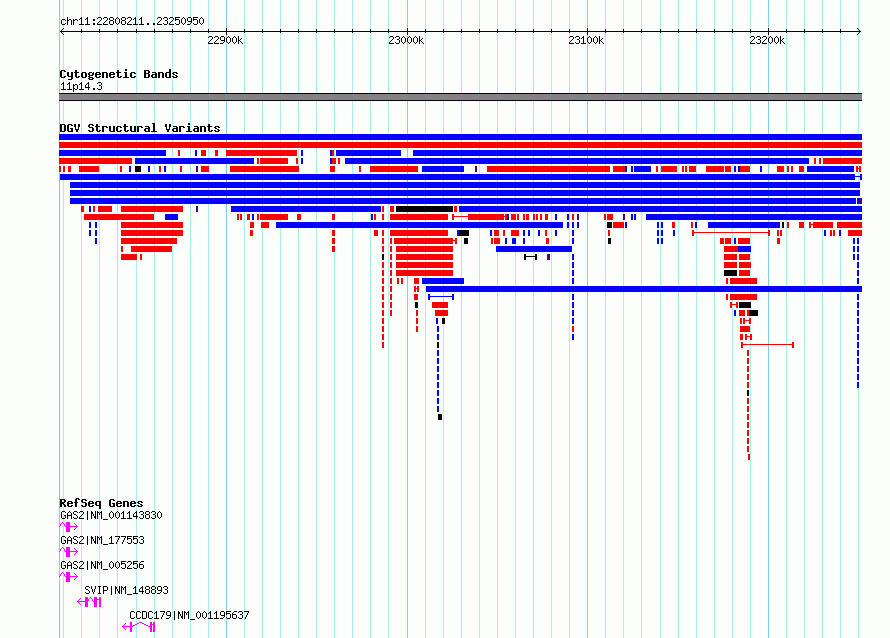Select the long black variant bar near 23000k
890x638 pixels.
pyautogui.click(x=425, y=209)
